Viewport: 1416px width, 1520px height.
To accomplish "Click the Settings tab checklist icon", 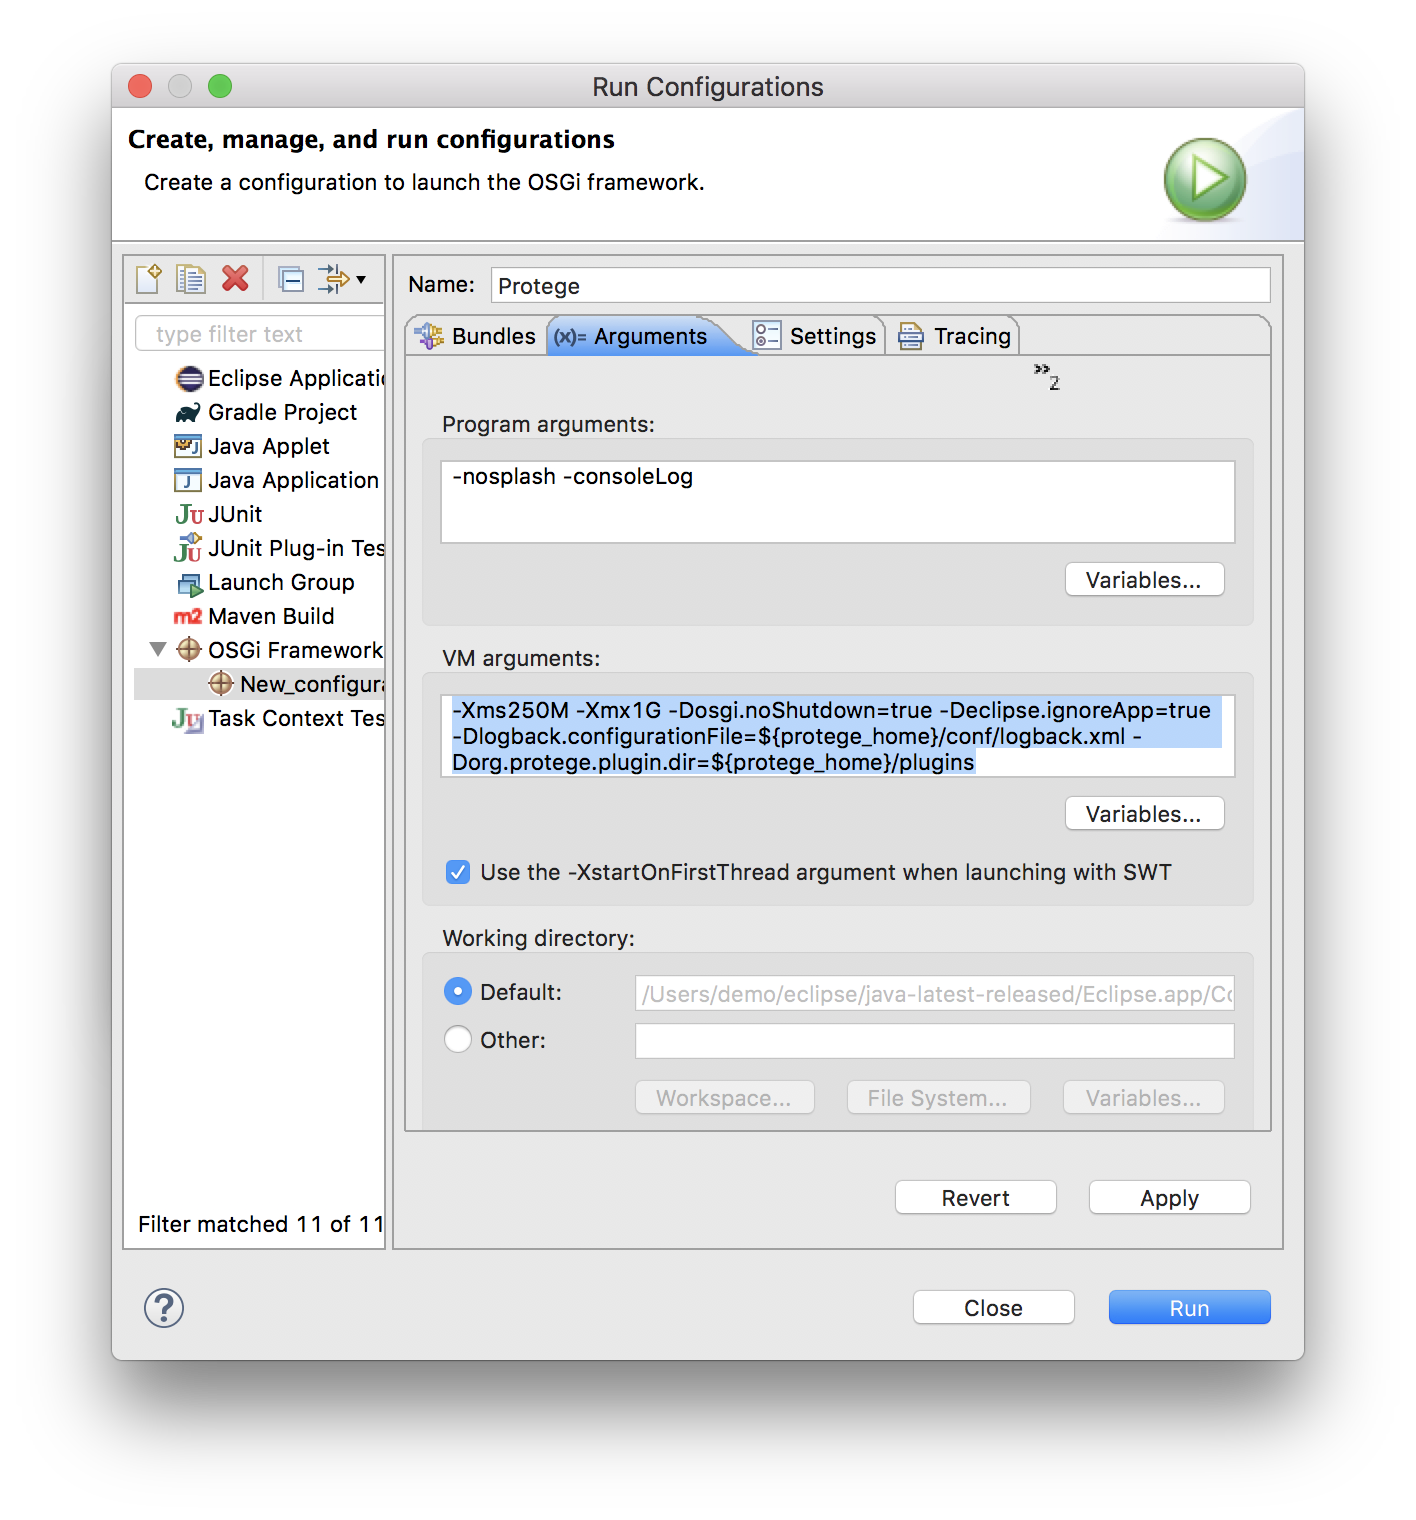I will tap(767, 336).
